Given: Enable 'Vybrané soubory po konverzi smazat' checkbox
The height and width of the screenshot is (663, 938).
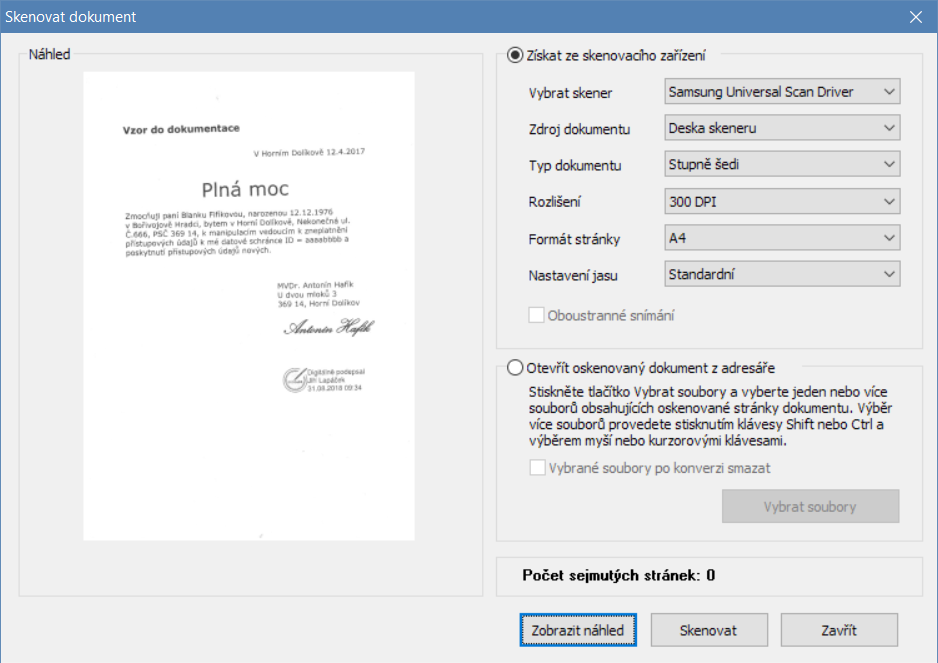Looking at the screenshot, I should 537,468.
